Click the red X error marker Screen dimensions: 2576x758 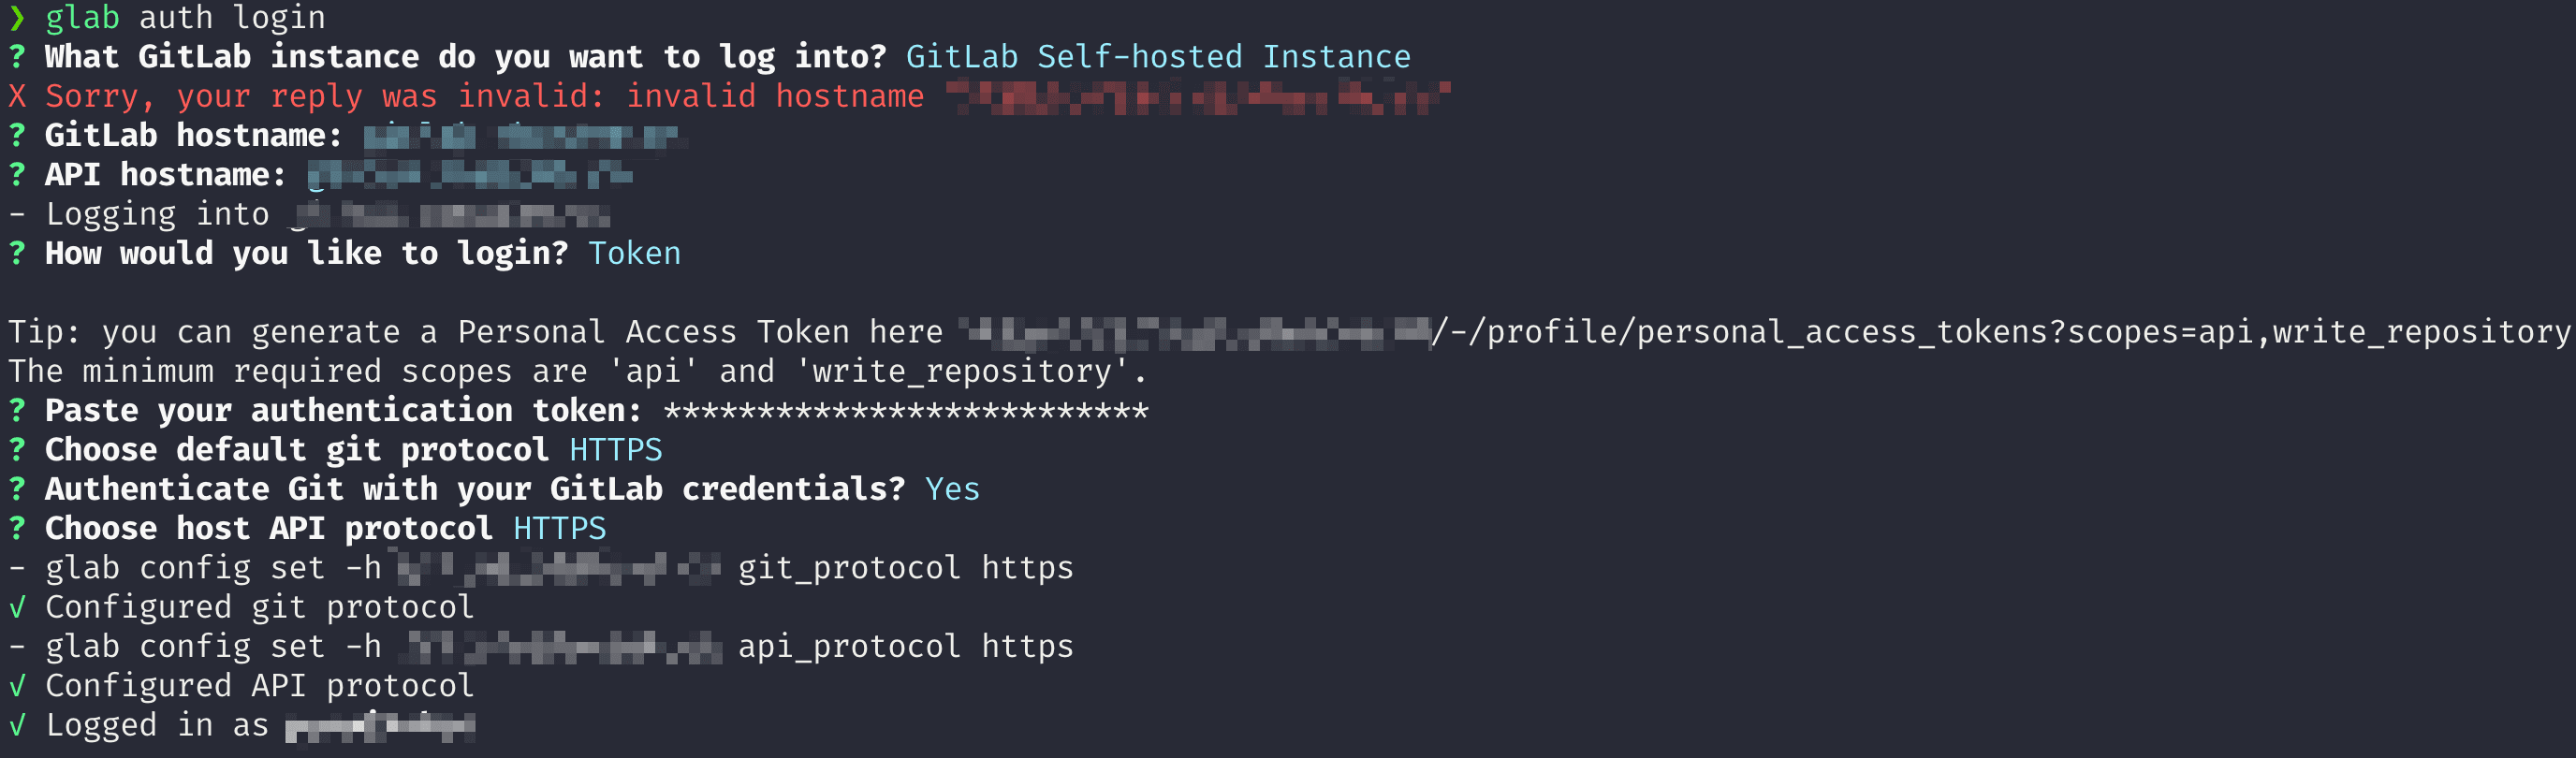click(x=17, y=97)
